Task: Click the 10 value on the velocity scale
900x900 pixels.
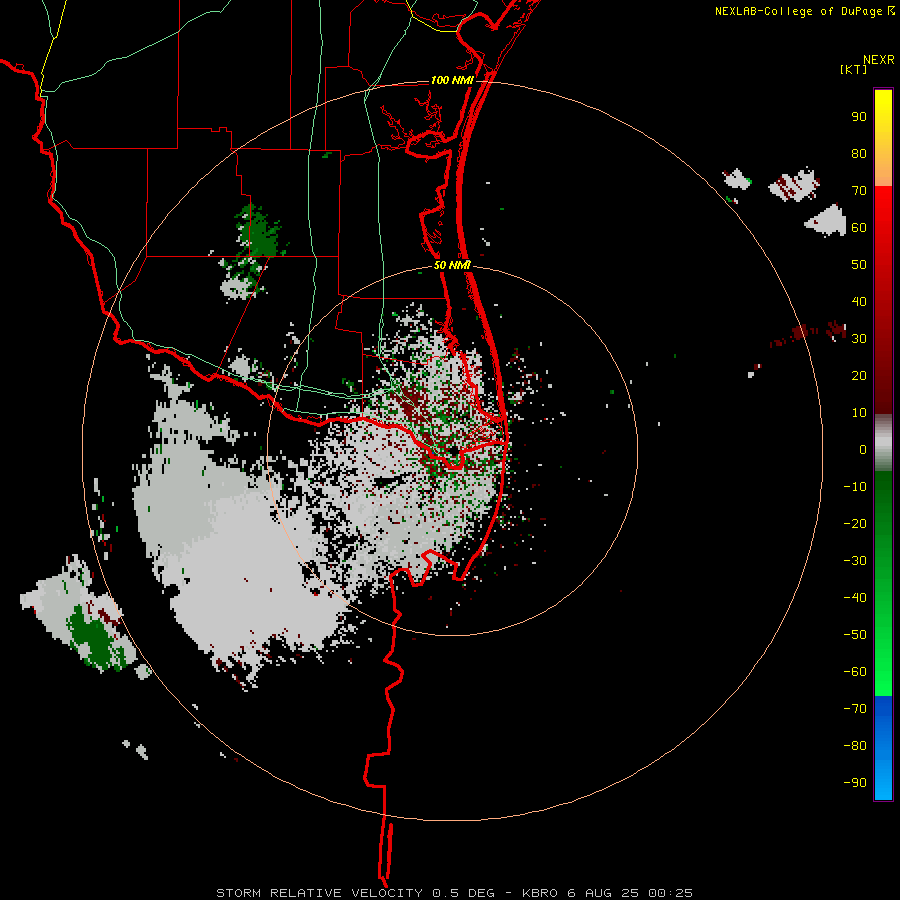Action: click(x=859, y=413)
